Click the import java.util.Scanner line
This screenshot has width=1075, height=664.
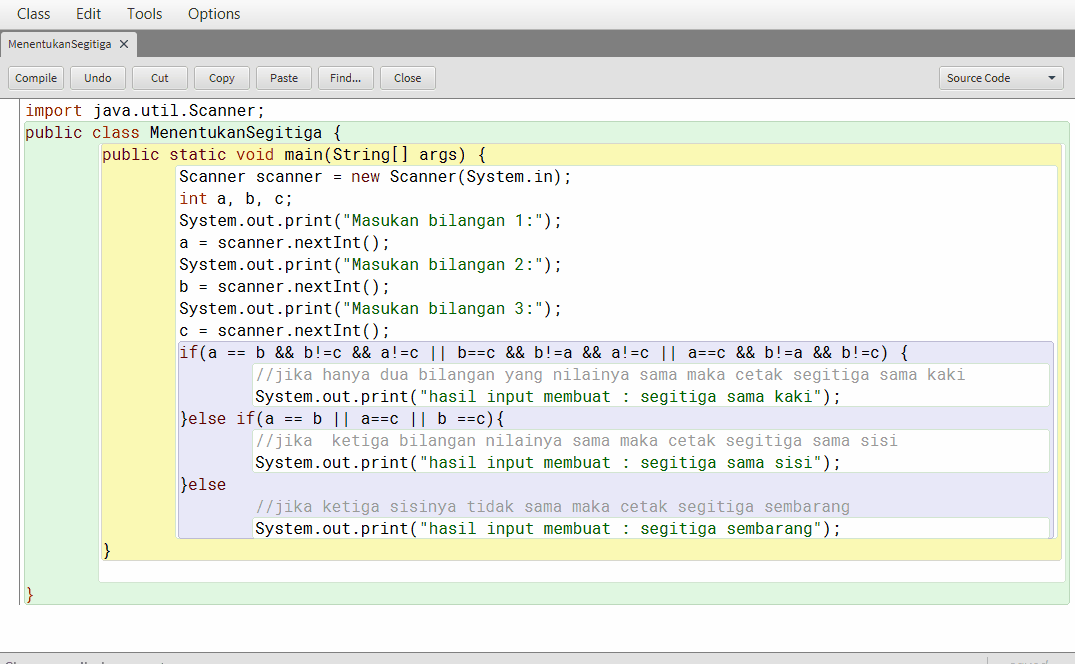click(145, 110)
